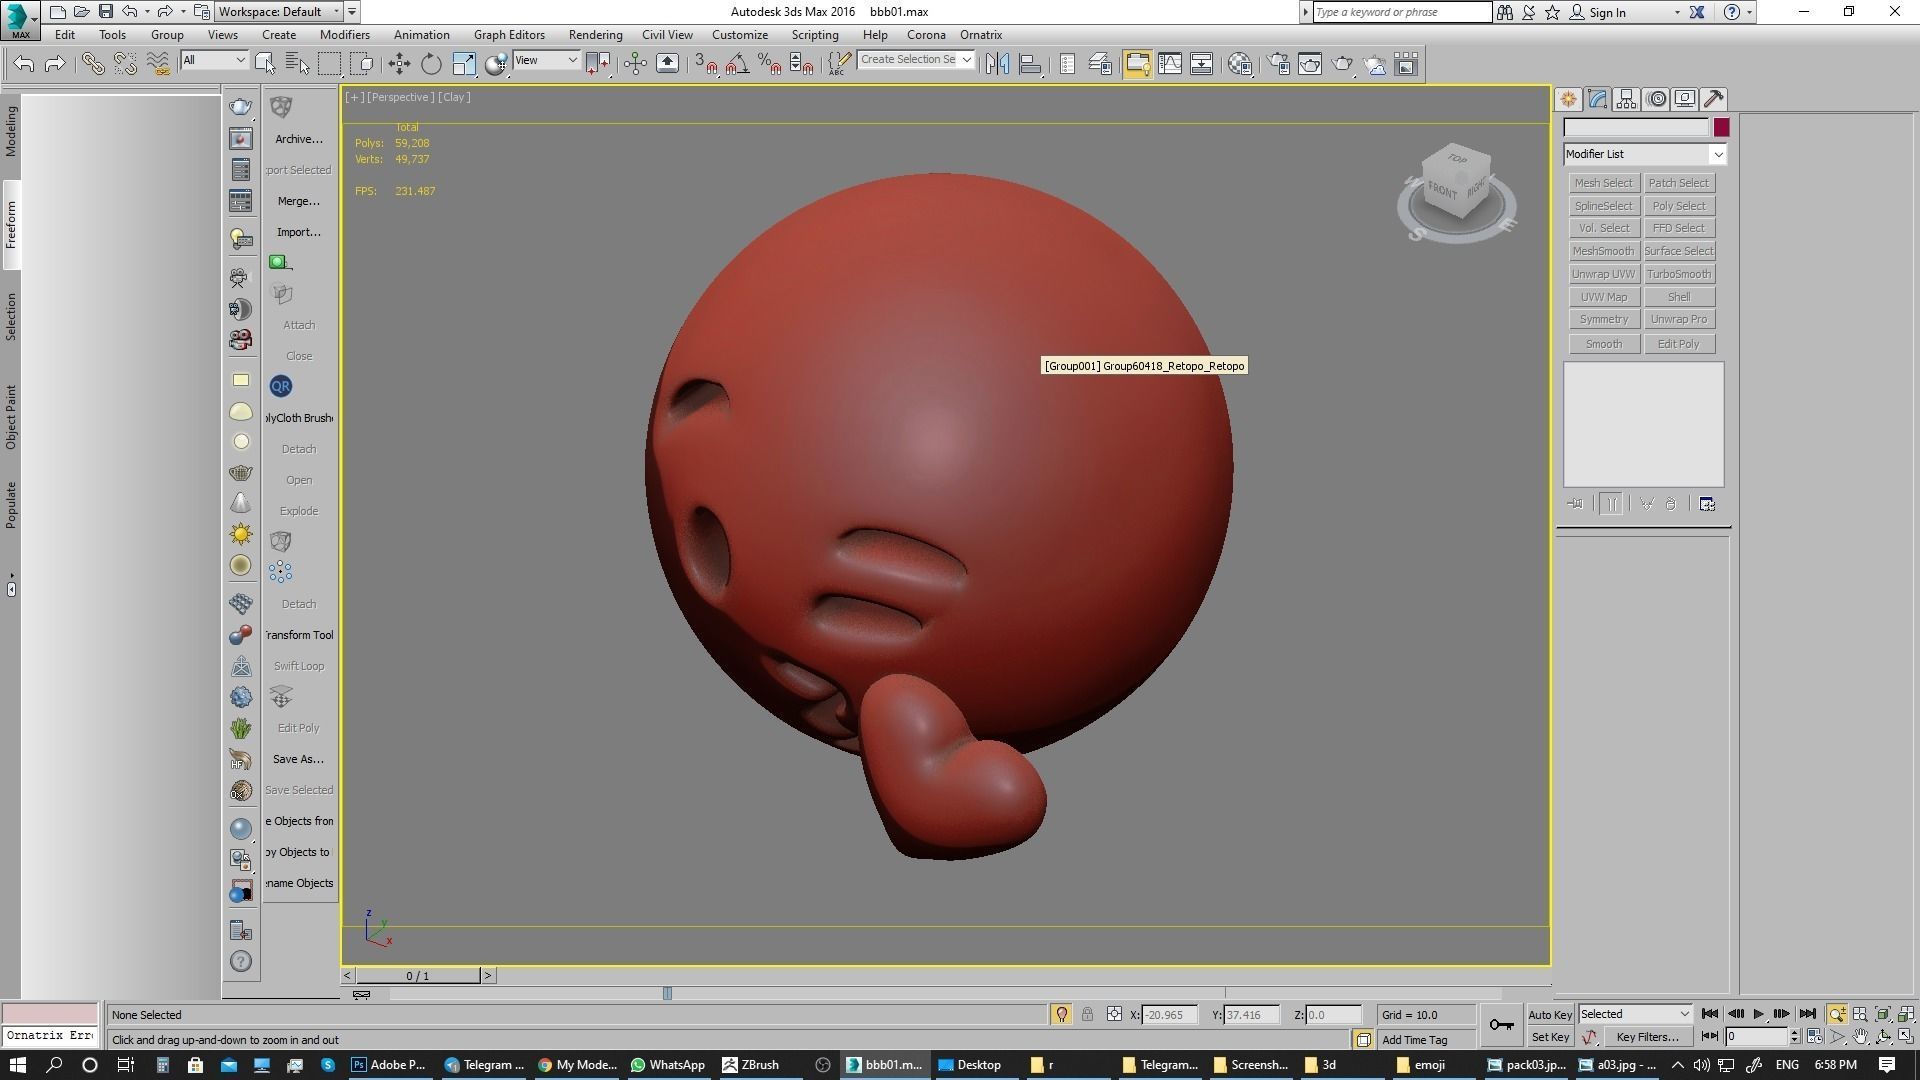Open the Perspective viewport label menu
Image resolution: width=1920 pixels, height=1080 pixels.
[400, 97]
